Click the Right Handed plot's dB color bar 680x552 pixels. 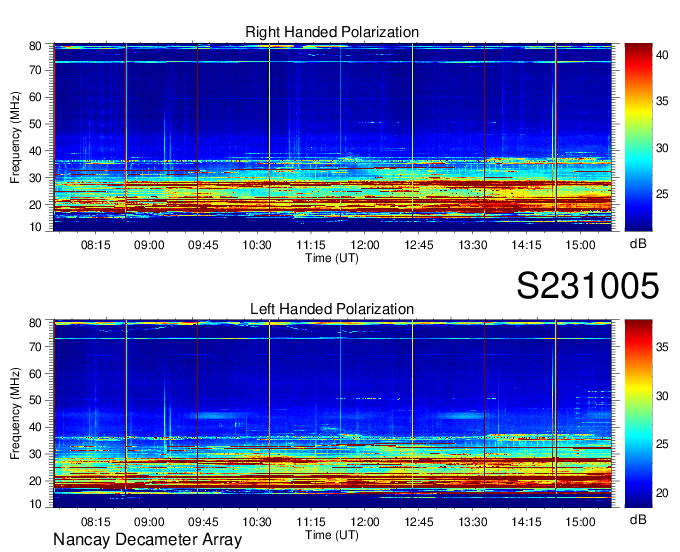[638, 137]
